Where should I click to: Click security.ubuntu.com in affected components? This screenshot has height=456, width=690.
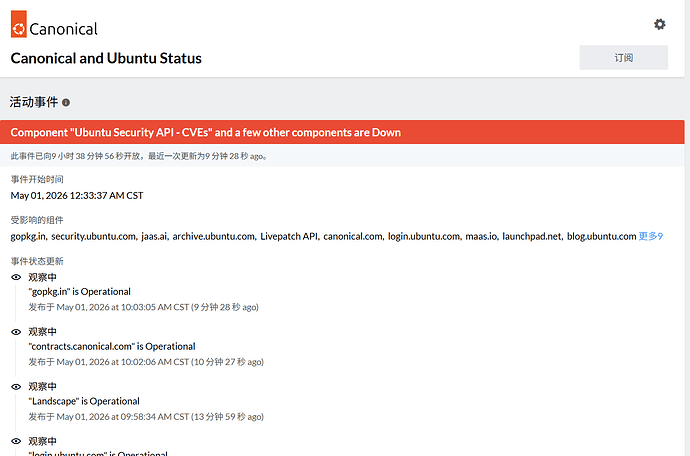94,237
